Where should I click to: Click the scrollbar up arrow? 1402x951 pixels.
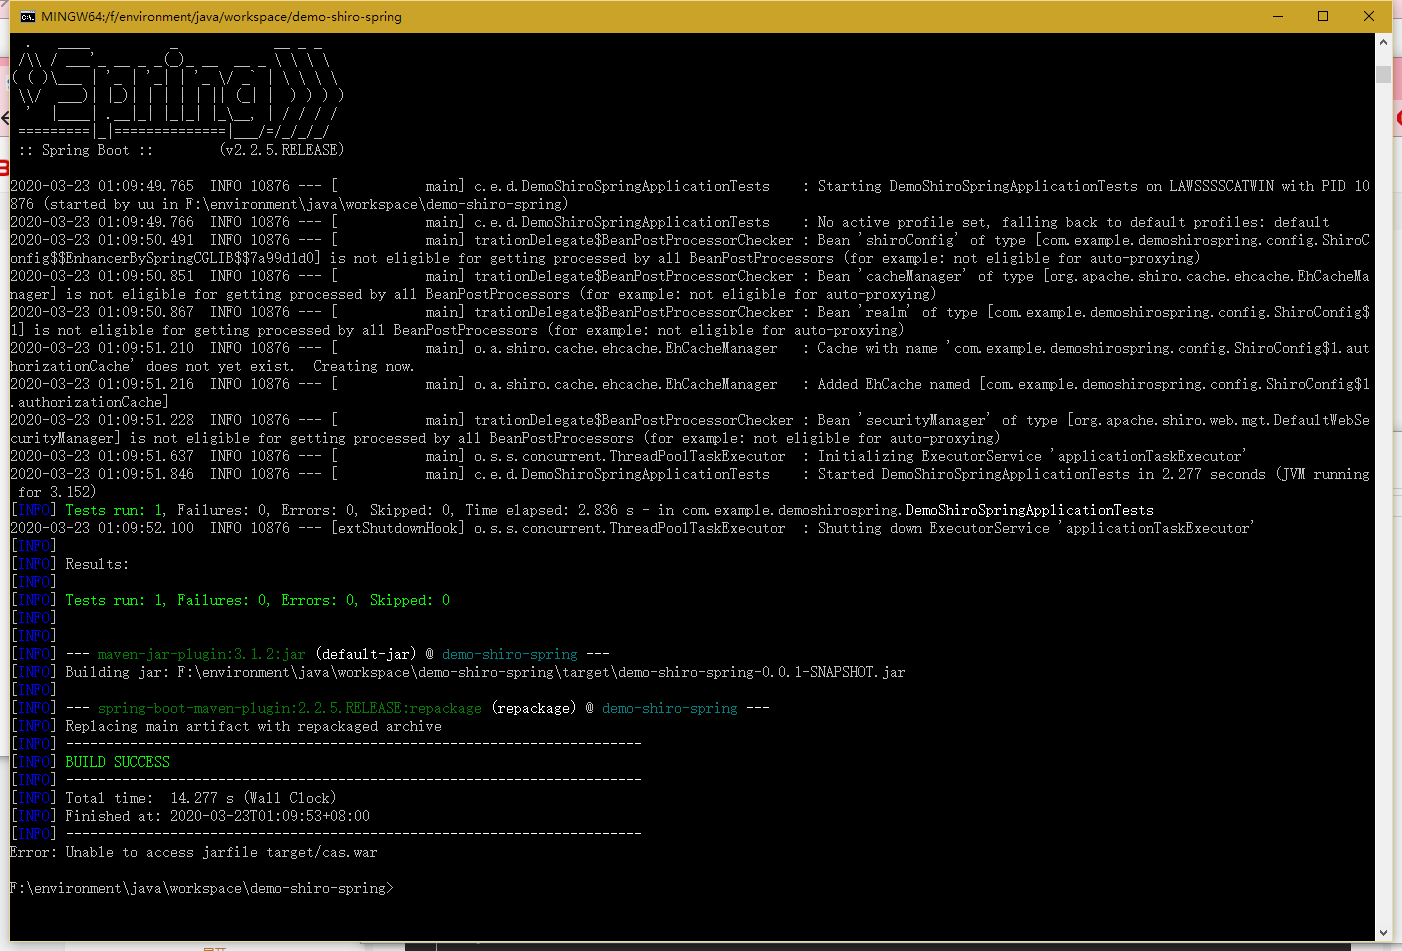[1383, 42]
